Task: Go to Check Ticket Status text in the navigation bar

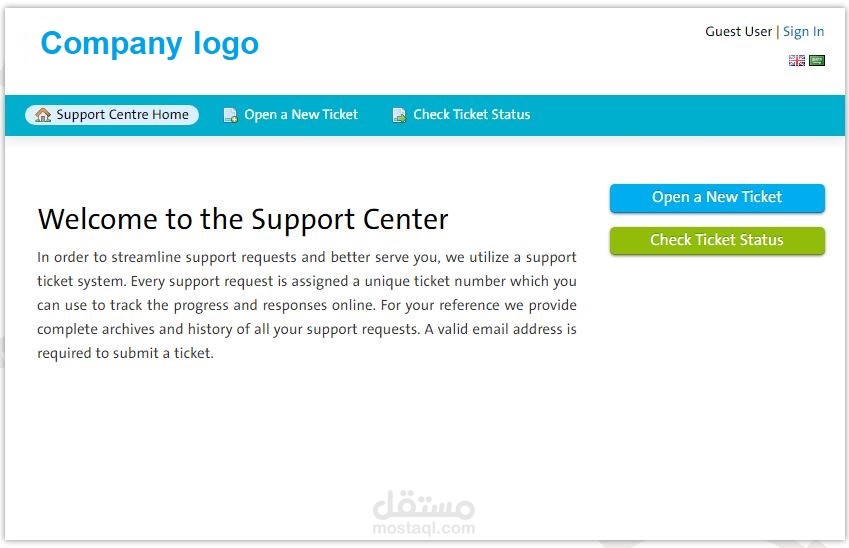Action: click(472, 115)
